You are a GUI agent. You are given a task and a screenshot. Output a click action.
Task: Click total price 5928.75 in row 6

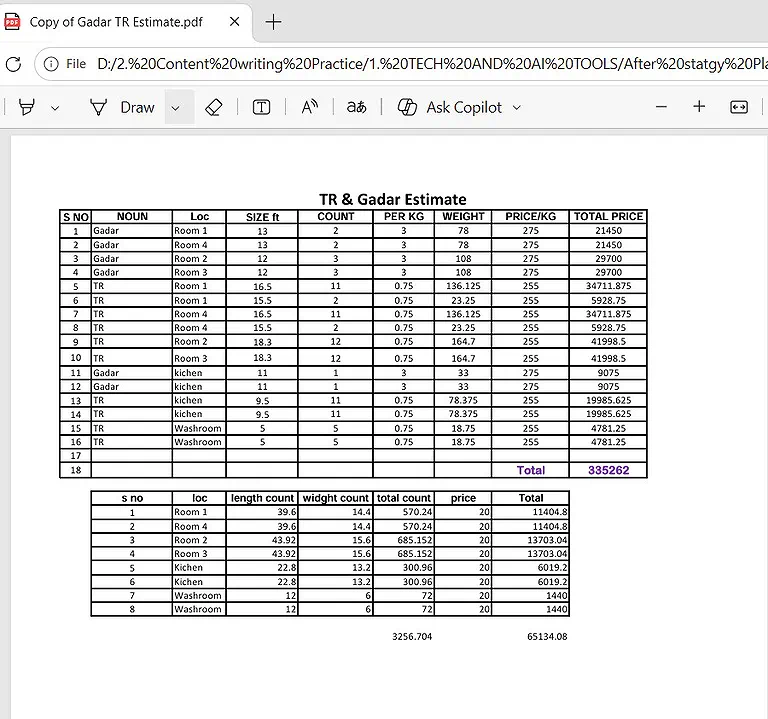coord(608,300)
